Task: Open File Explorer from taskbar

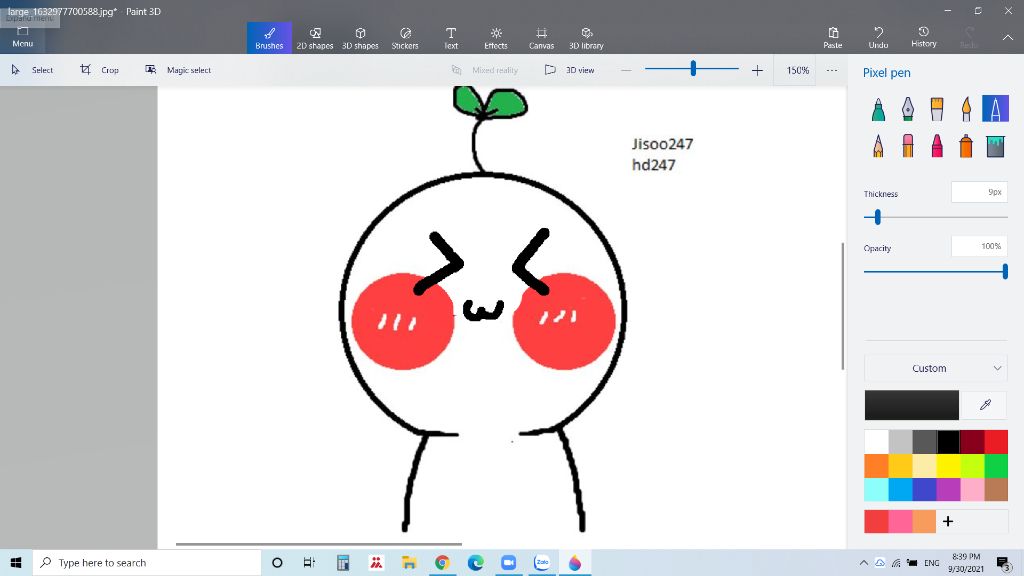Action: pos(409,562)
